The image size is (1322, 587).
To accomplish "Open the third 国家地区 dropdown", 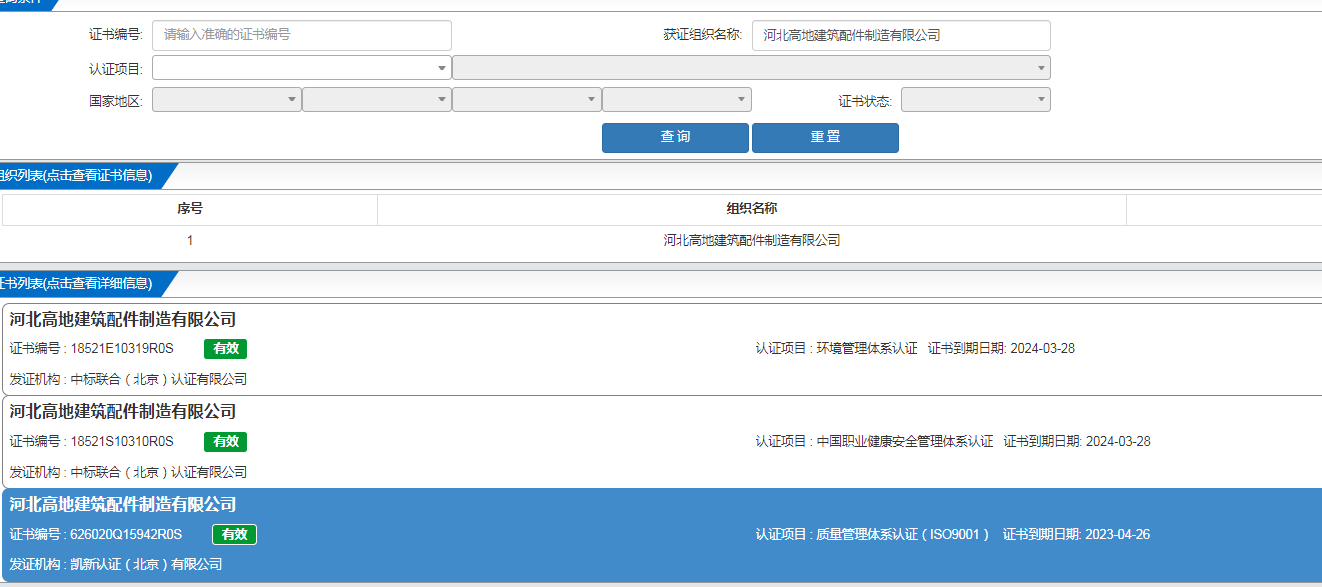I will click(x=527, y=100).
